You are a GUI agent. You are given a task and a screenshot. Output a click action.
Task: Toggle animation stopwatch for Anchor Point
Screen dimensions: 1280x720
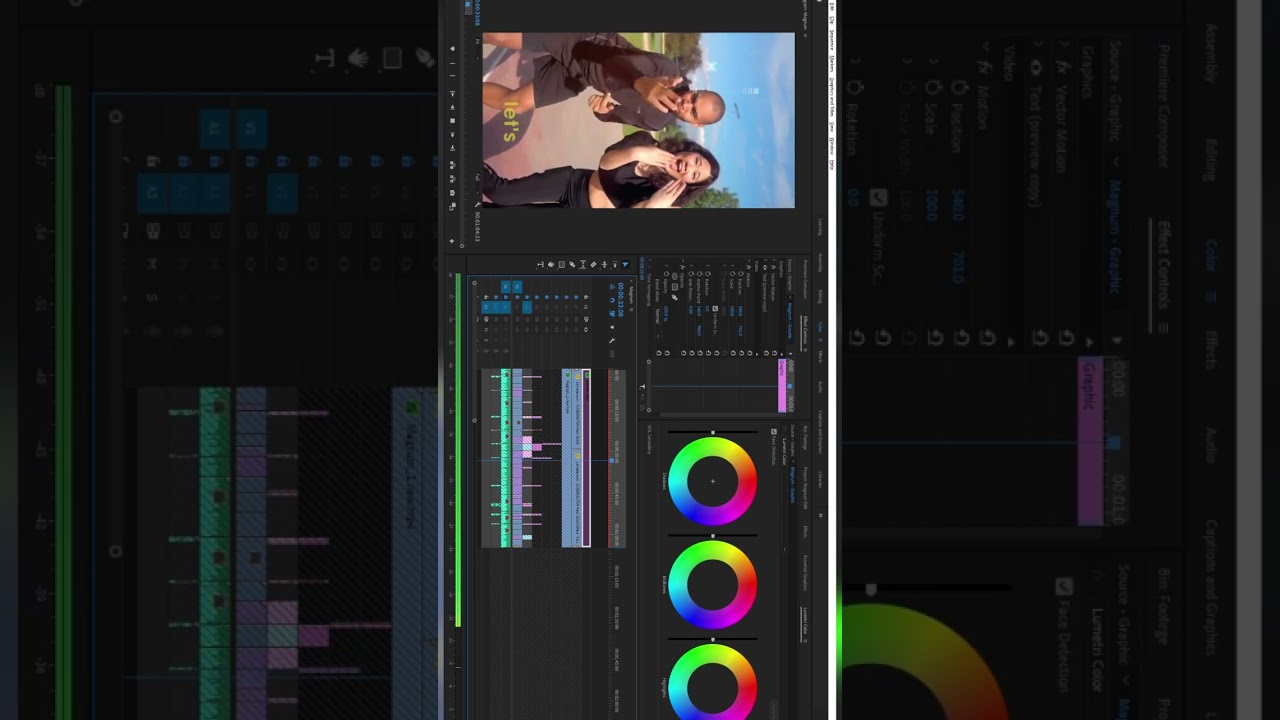pos(699,273)
